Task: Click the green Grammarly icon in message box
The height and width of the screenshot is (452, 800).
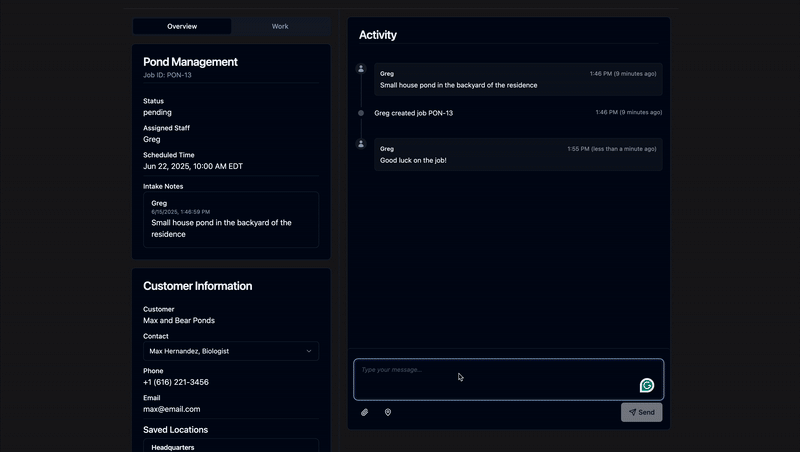Action: pyautogui.click(x=647, y=386)
